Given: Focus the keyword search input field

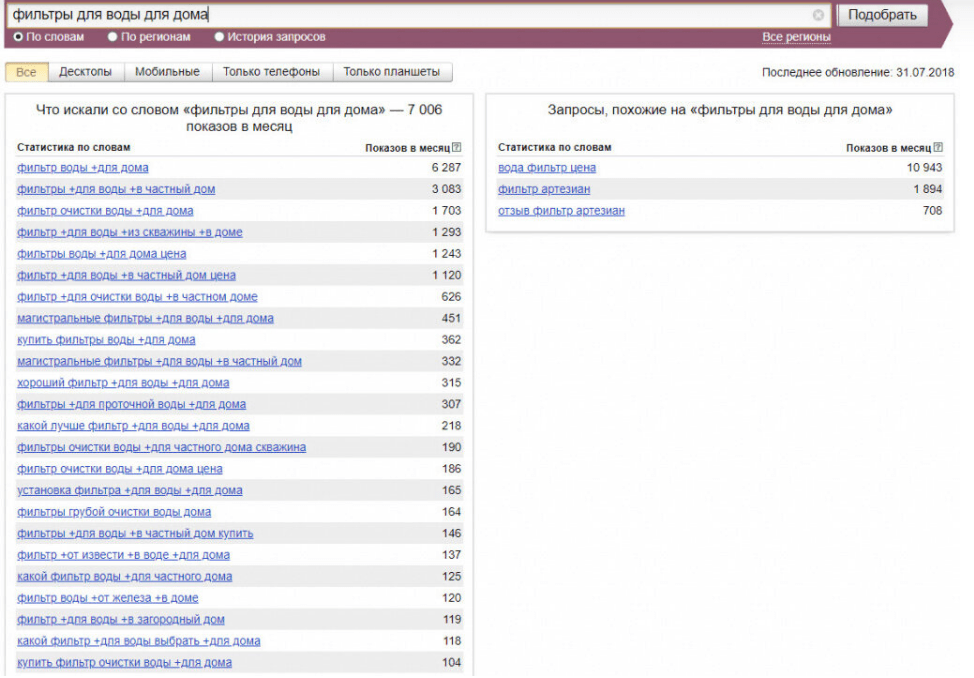Looking at the screenshot, I should coord(410,14).
